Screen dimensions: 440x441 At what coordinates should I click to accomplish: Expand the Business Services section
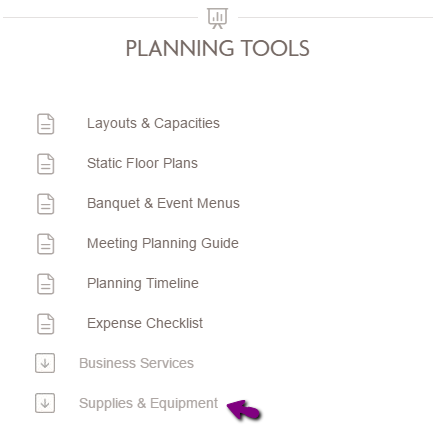(136, 363)
